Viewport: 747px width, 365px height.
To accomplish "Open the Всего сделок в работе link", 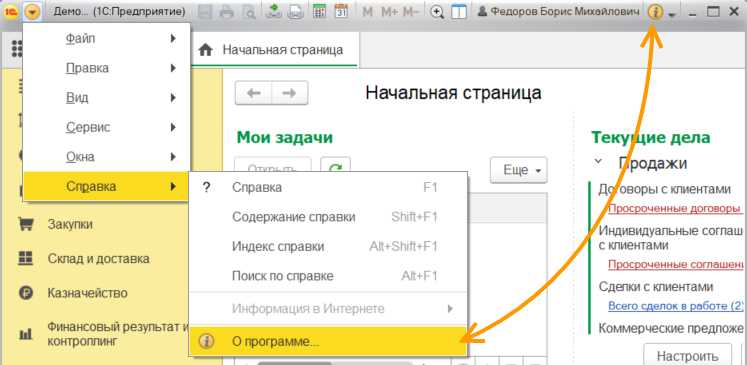I will coord(676,305).
